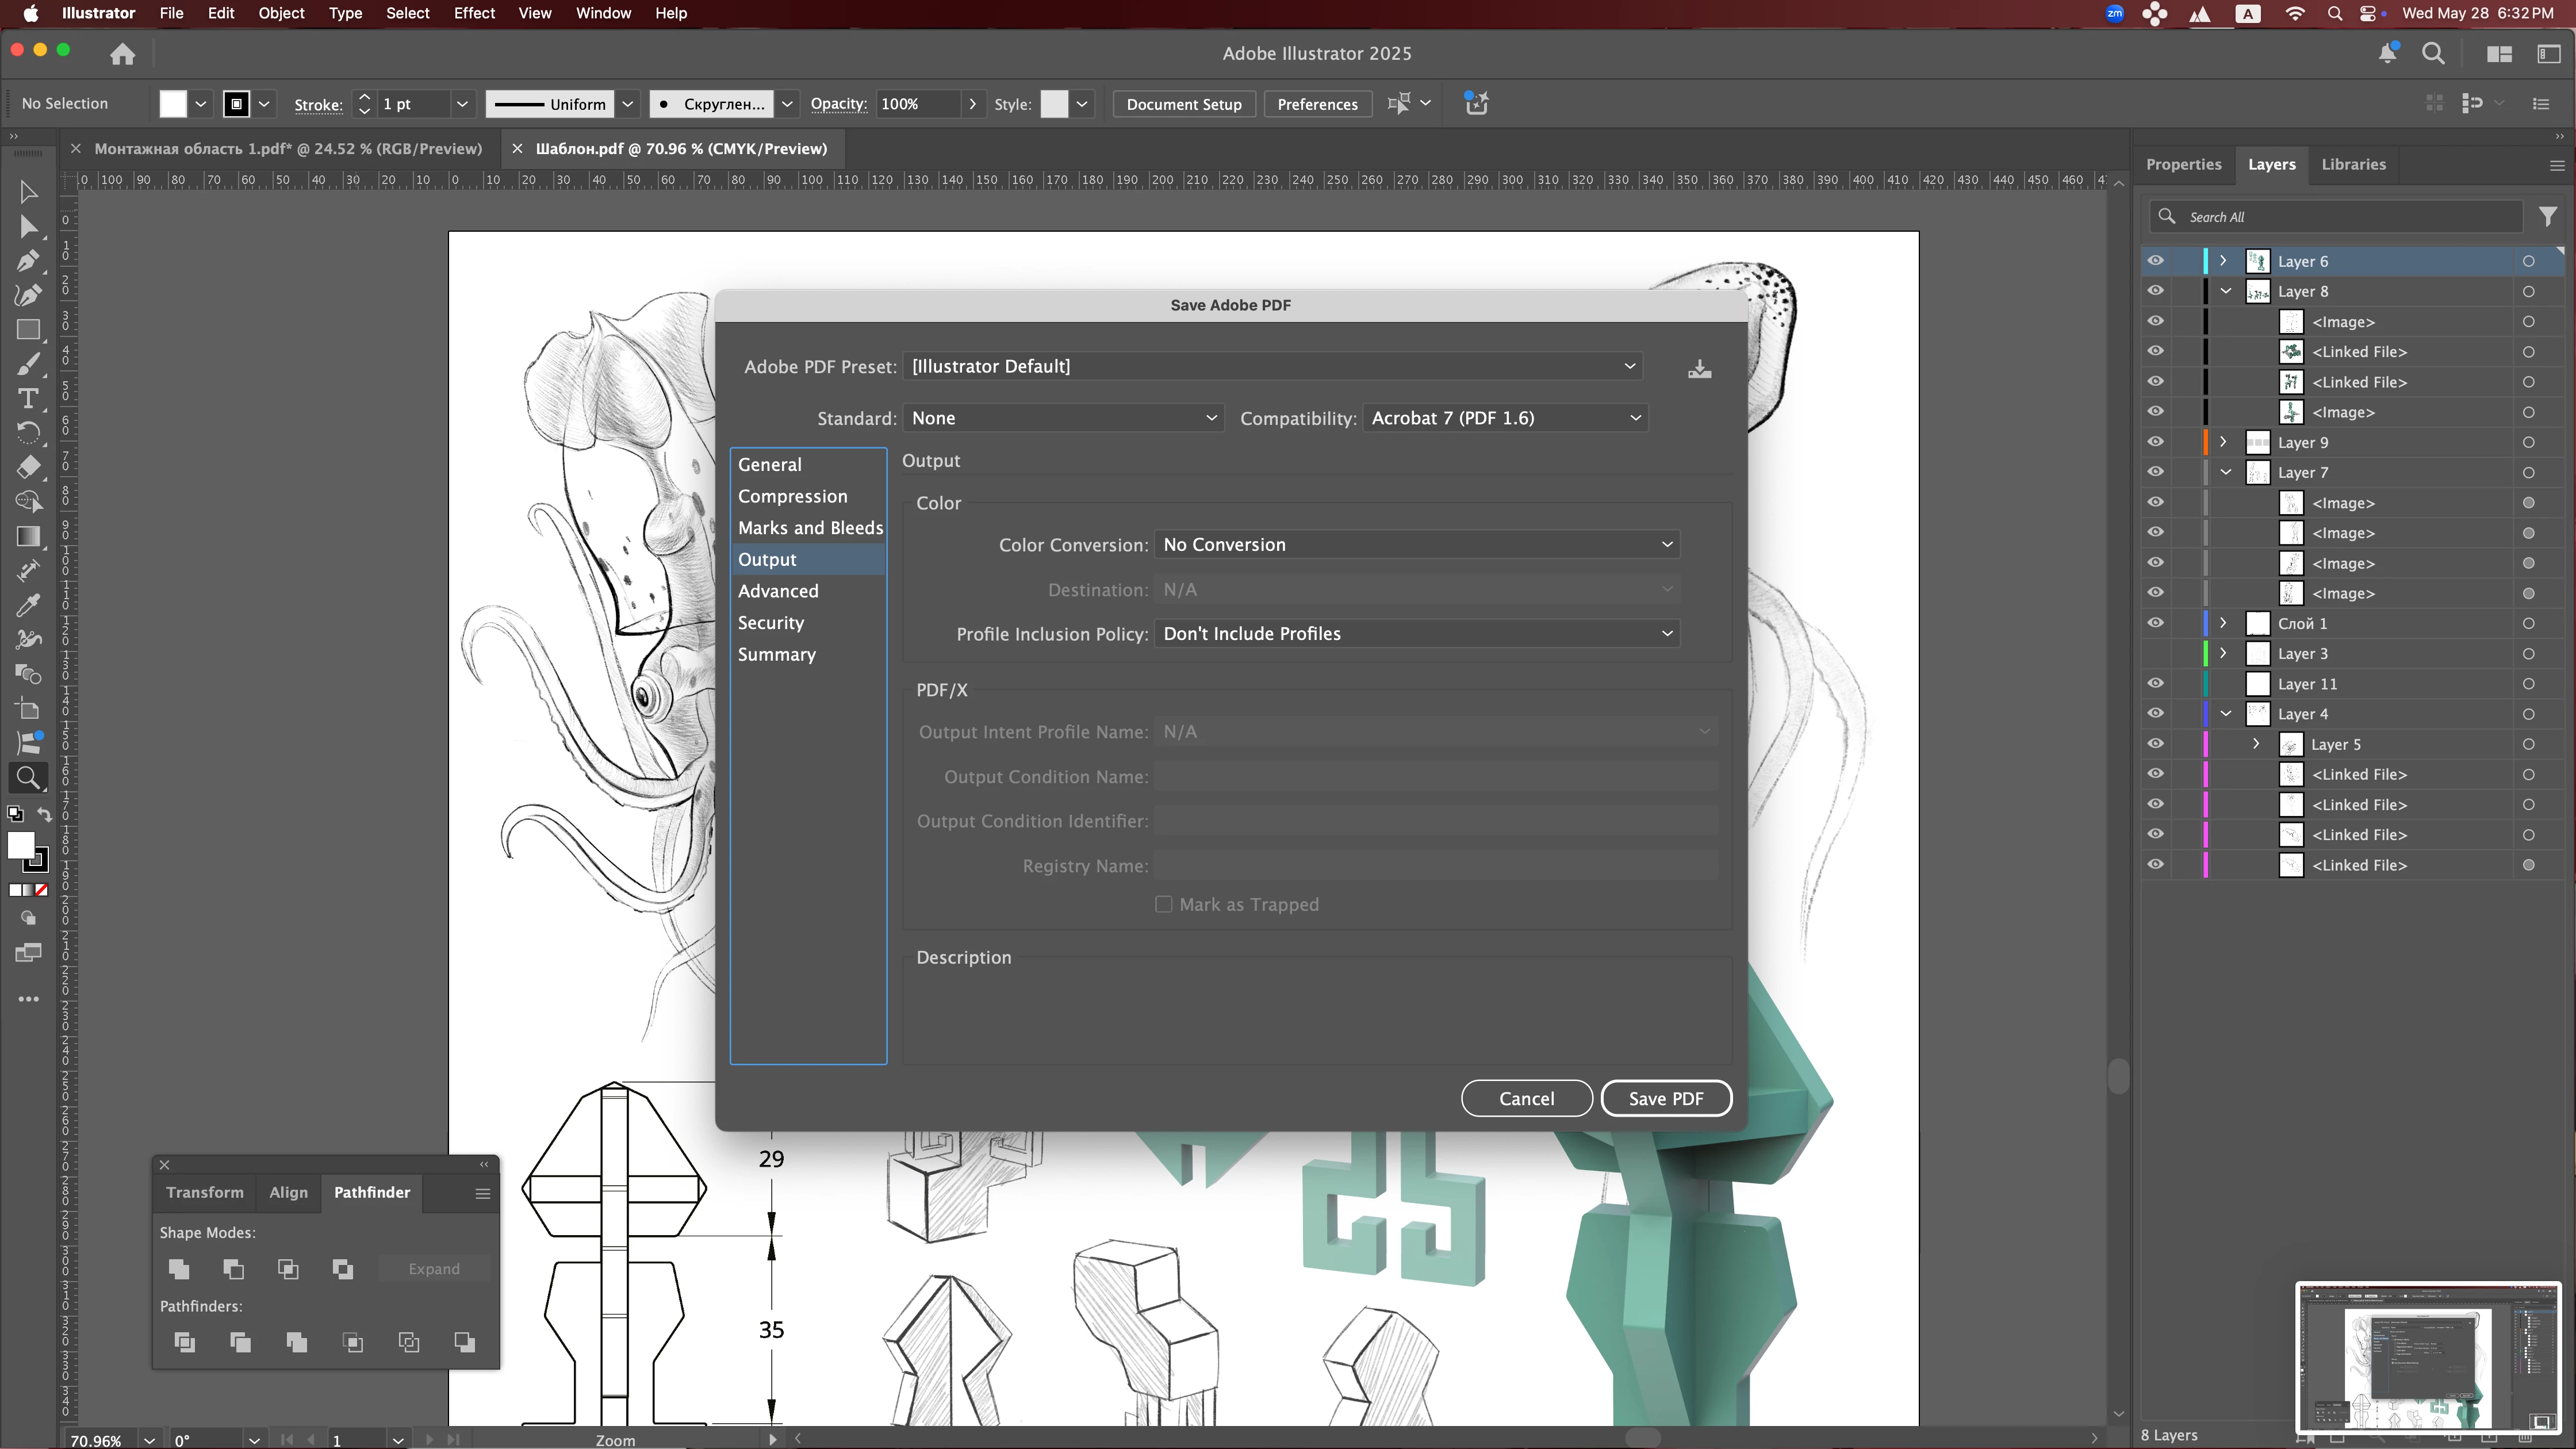Viewport: 2576px width, 1449px height.
Task: Open the Color Conversion dropdown
Action: 1416,545
